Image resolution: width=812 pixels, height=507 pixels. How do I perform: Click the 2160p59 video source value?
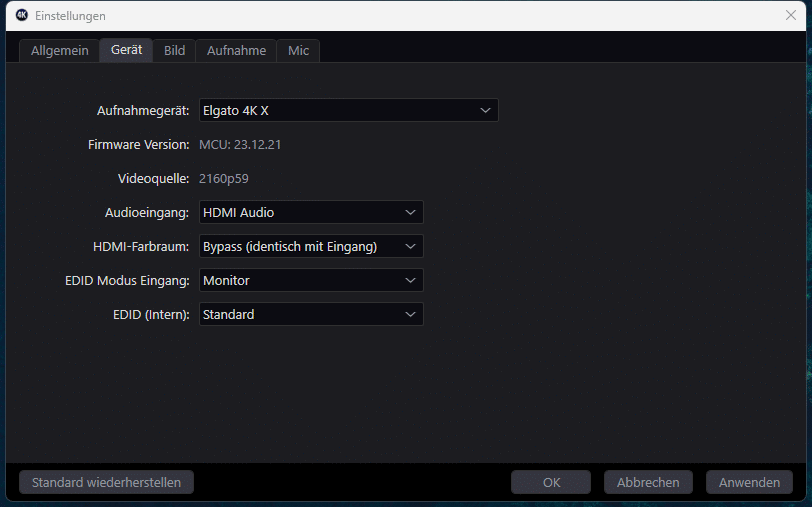pos(224,179)
